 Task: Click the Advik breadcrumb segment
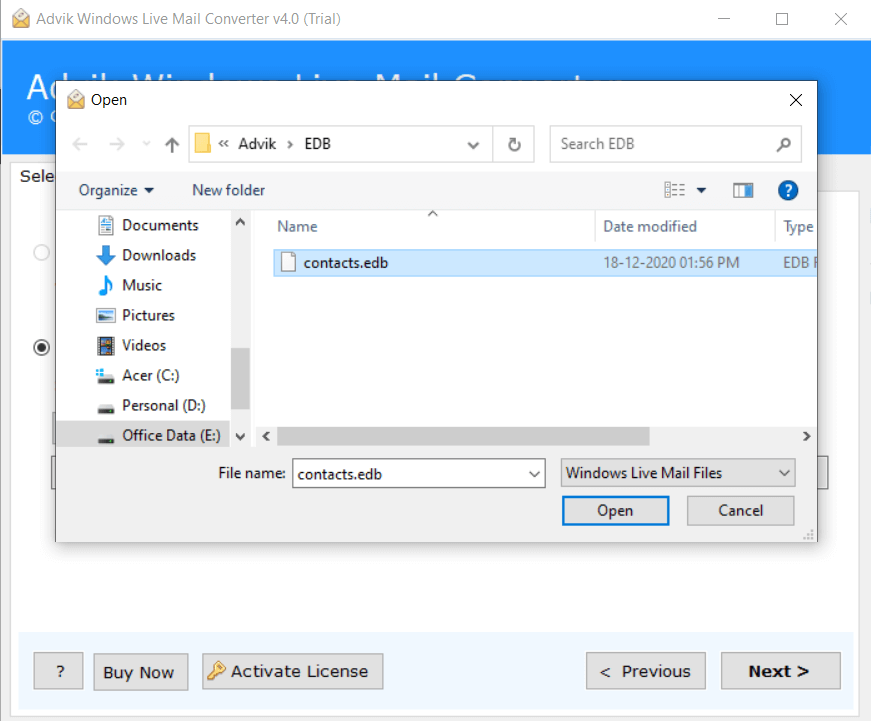click(257, 144)
